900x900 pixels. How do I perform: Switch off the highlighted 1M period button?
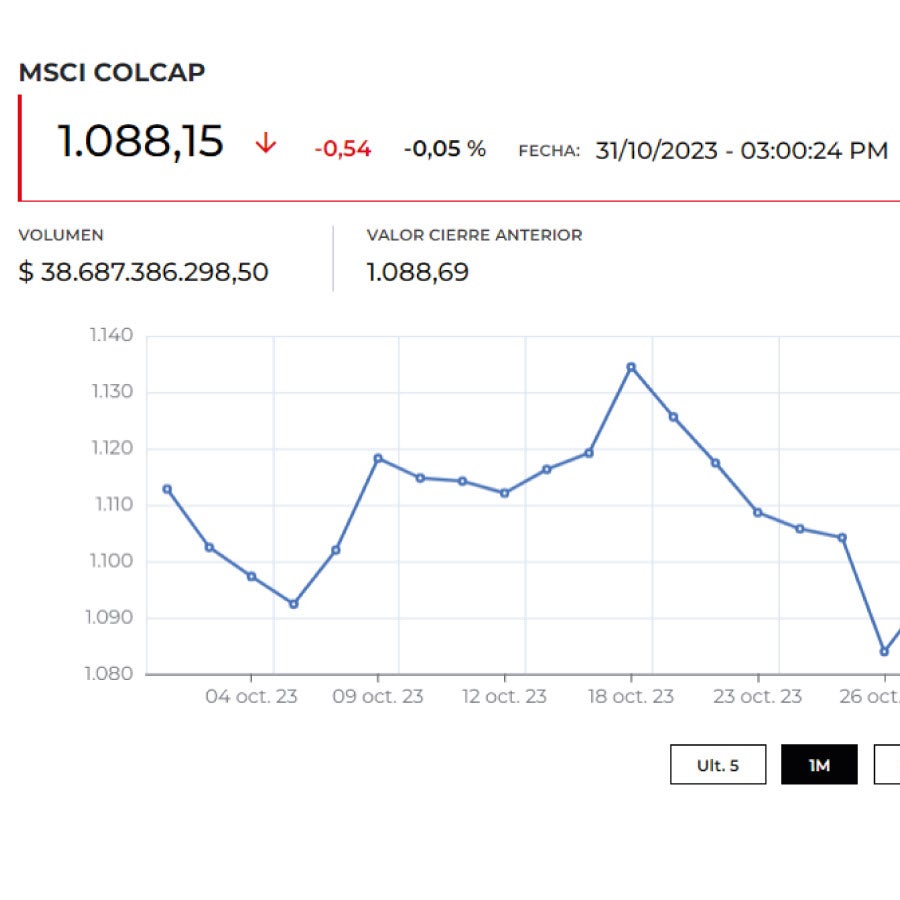[x=820, y=764]
